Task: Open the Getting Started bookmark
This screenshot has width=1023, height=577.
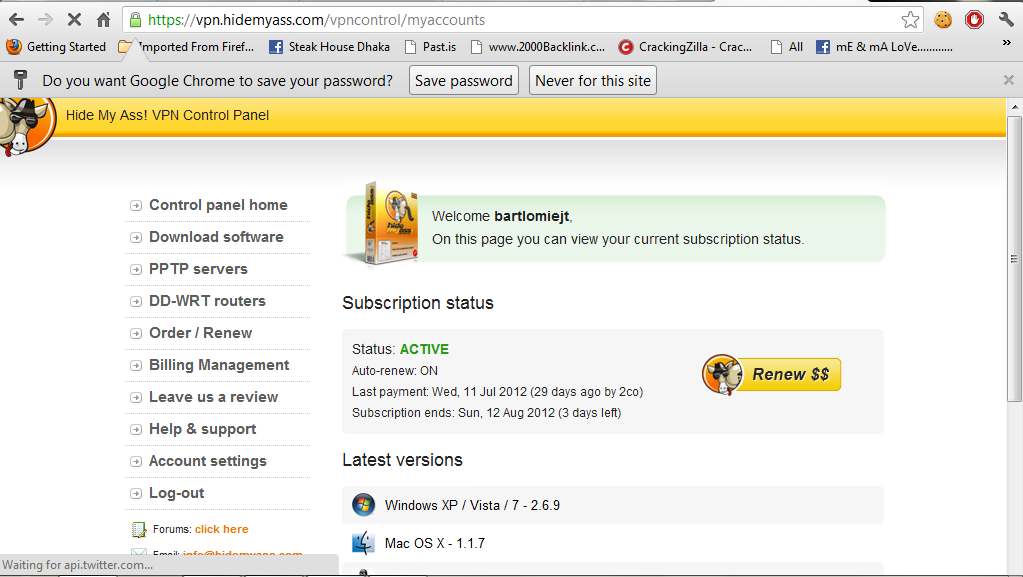Action: 56,47
